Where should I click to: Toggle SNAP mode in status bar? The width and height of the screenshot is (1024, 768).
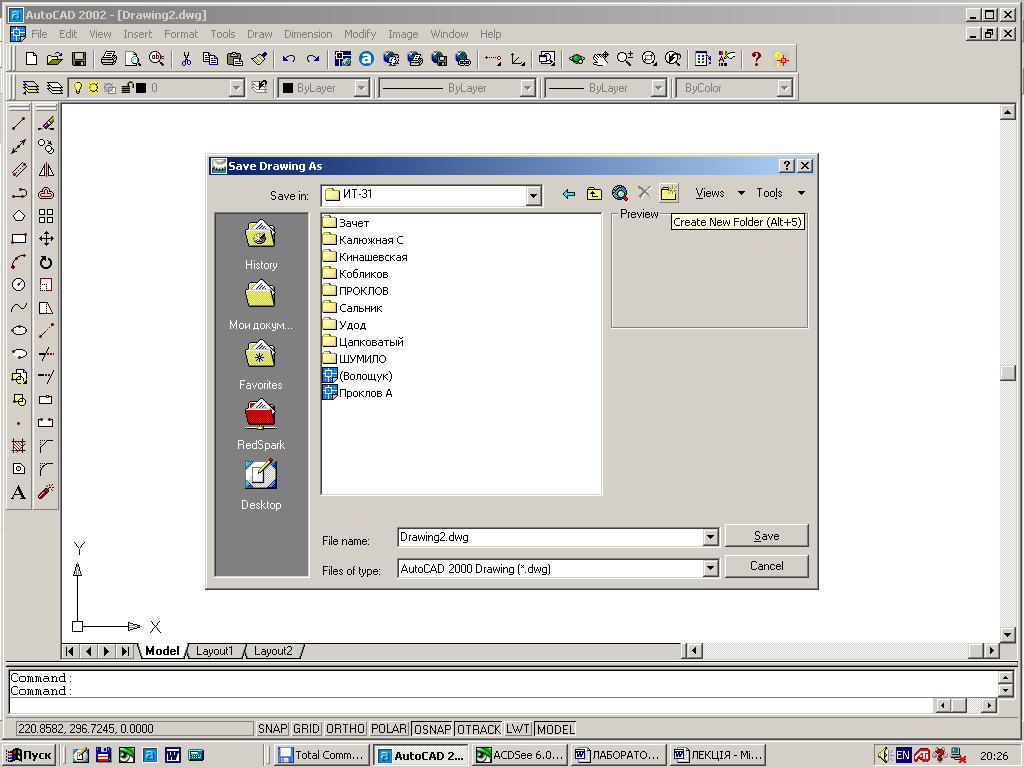272,729
